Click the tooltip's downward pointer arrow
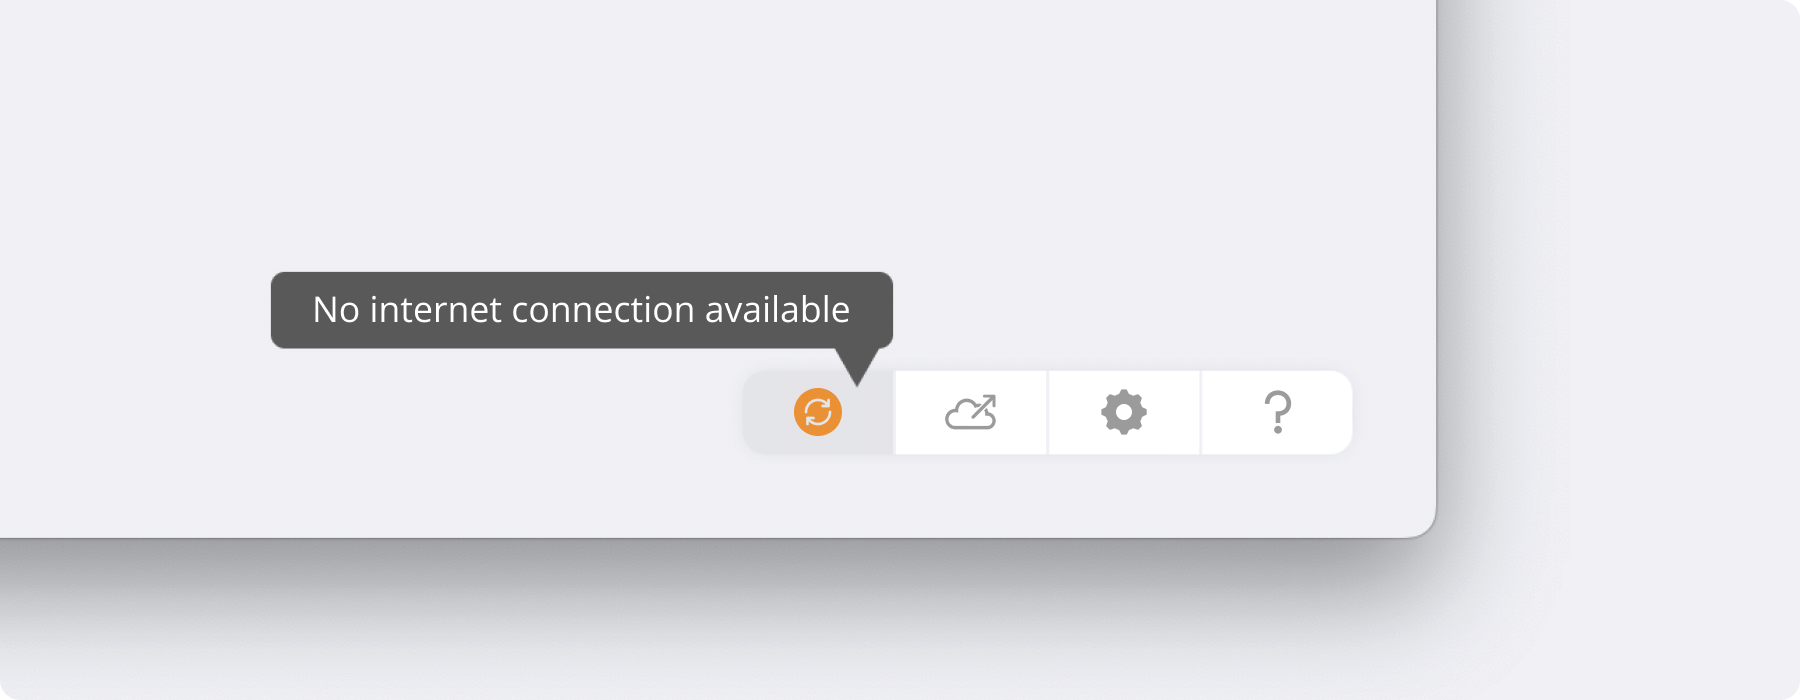Viewport: 1800px width, 700px height. click(857, 366)
